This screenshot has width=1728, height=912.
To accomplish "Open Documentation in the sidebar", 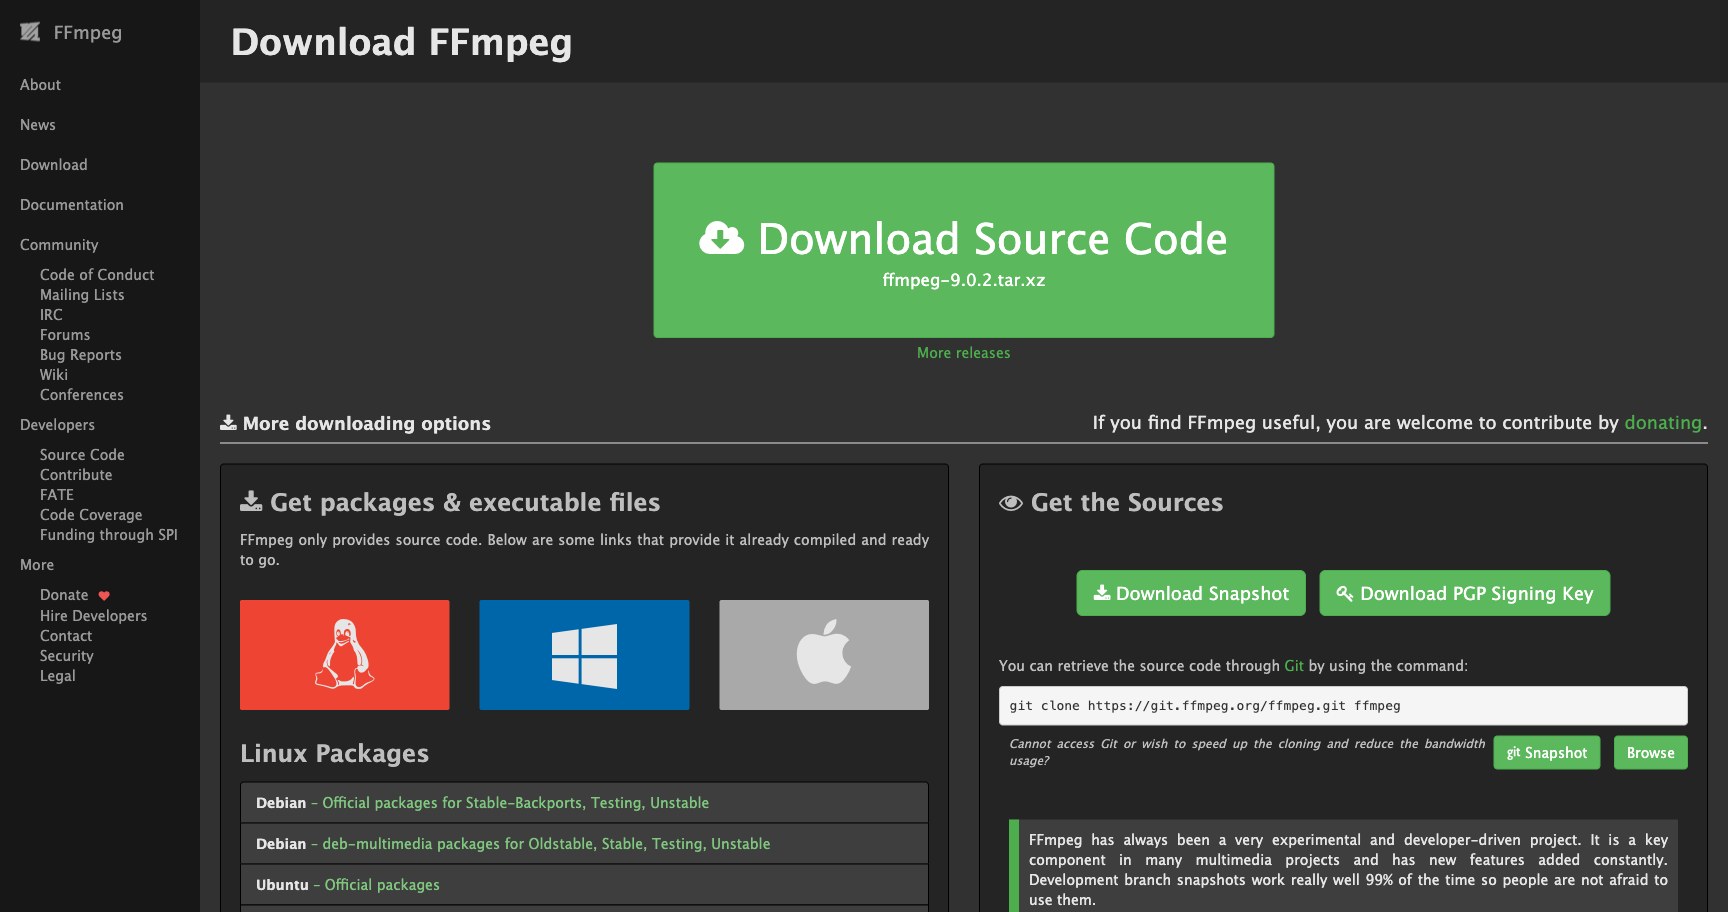I will [72, 205].
